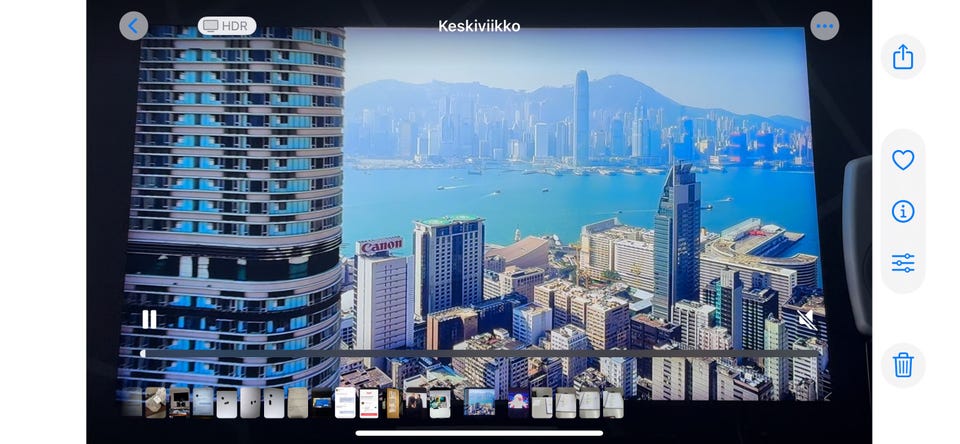Show video info with the i icon
The width and height of the screenshot is (960, 444).
(x=903, y=211)
